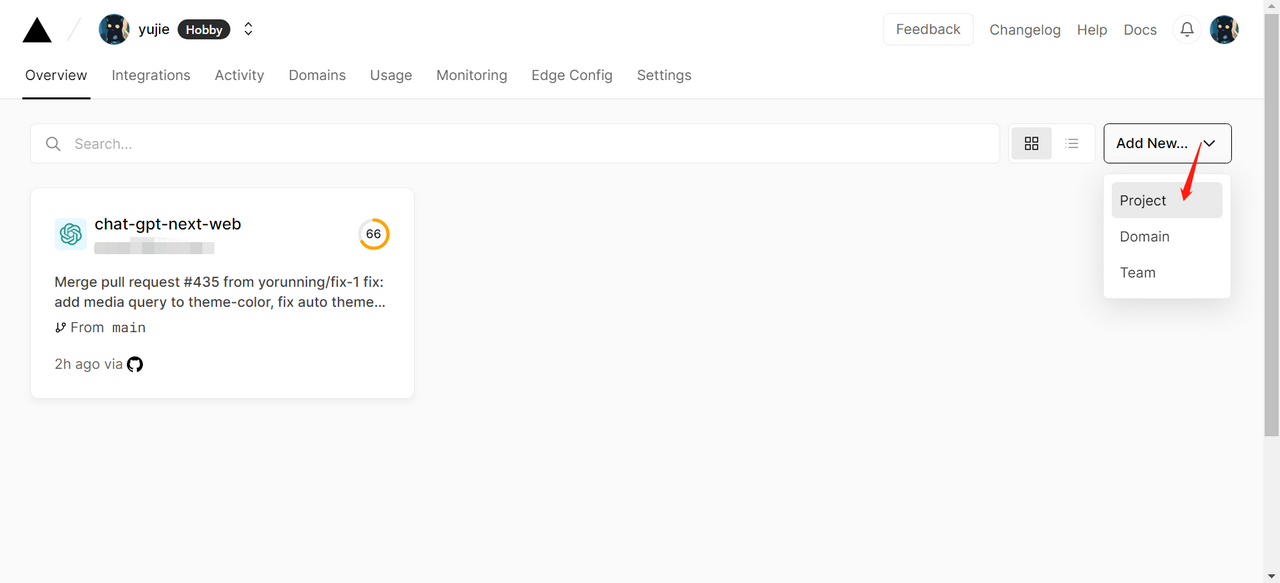Click the chat-gpt-next-web project logo icon

pyautogui.click(x=71, y=234)
